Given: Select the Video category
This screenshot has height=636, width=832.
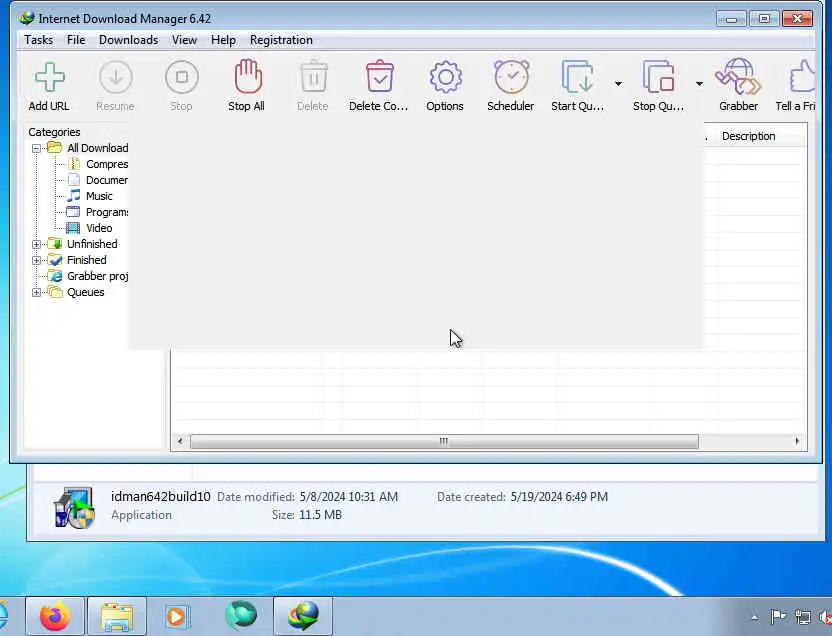Looking at the screenshot, I should (x=99, y=228).
